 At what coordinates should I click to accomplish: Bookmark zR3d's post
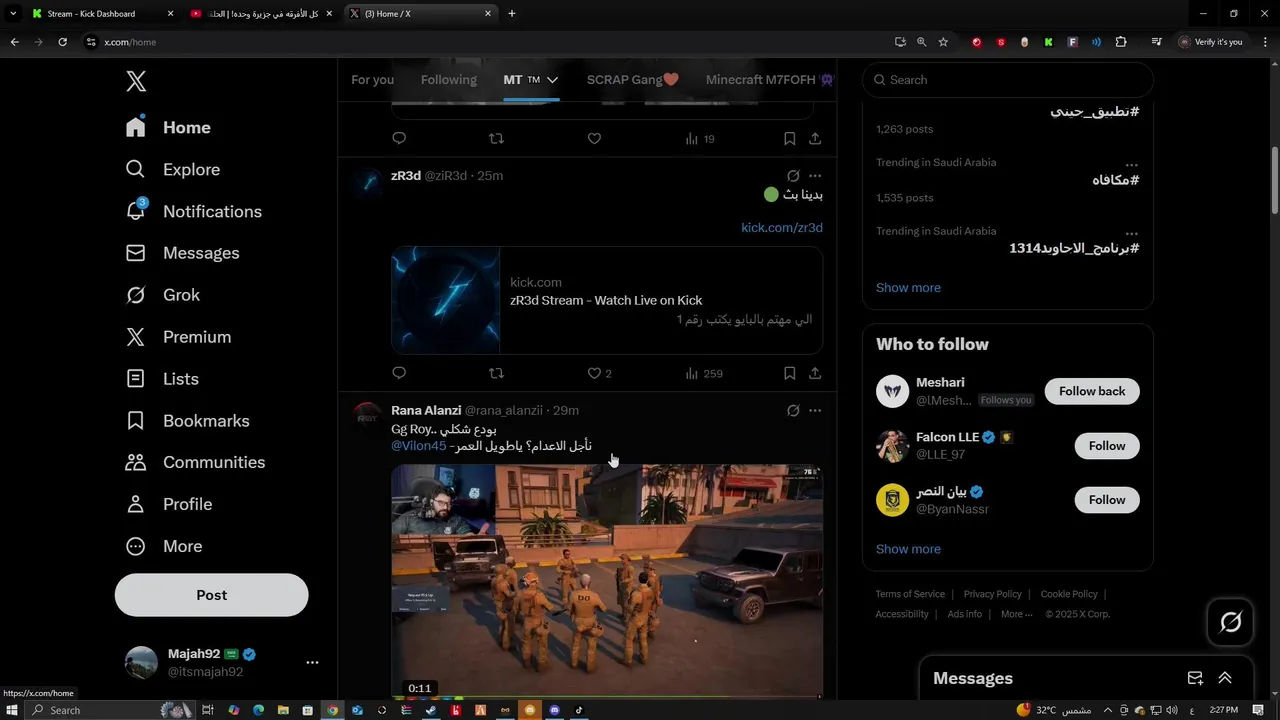(x=789, y=373)
